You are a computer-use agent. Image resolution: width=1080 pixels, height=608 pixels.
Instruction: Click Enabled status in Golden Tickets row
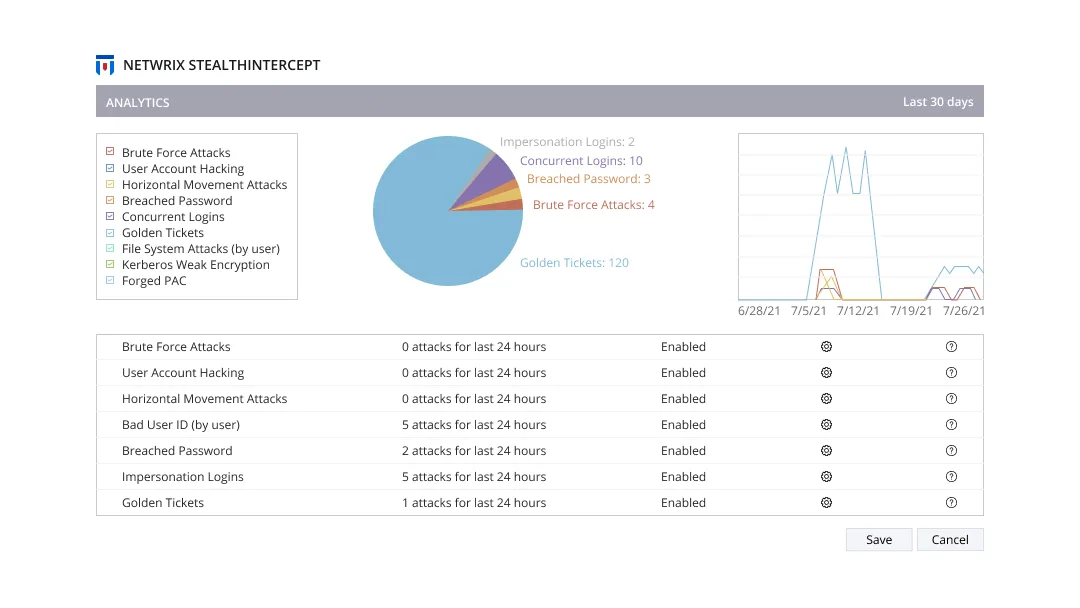tap(683, 503)
